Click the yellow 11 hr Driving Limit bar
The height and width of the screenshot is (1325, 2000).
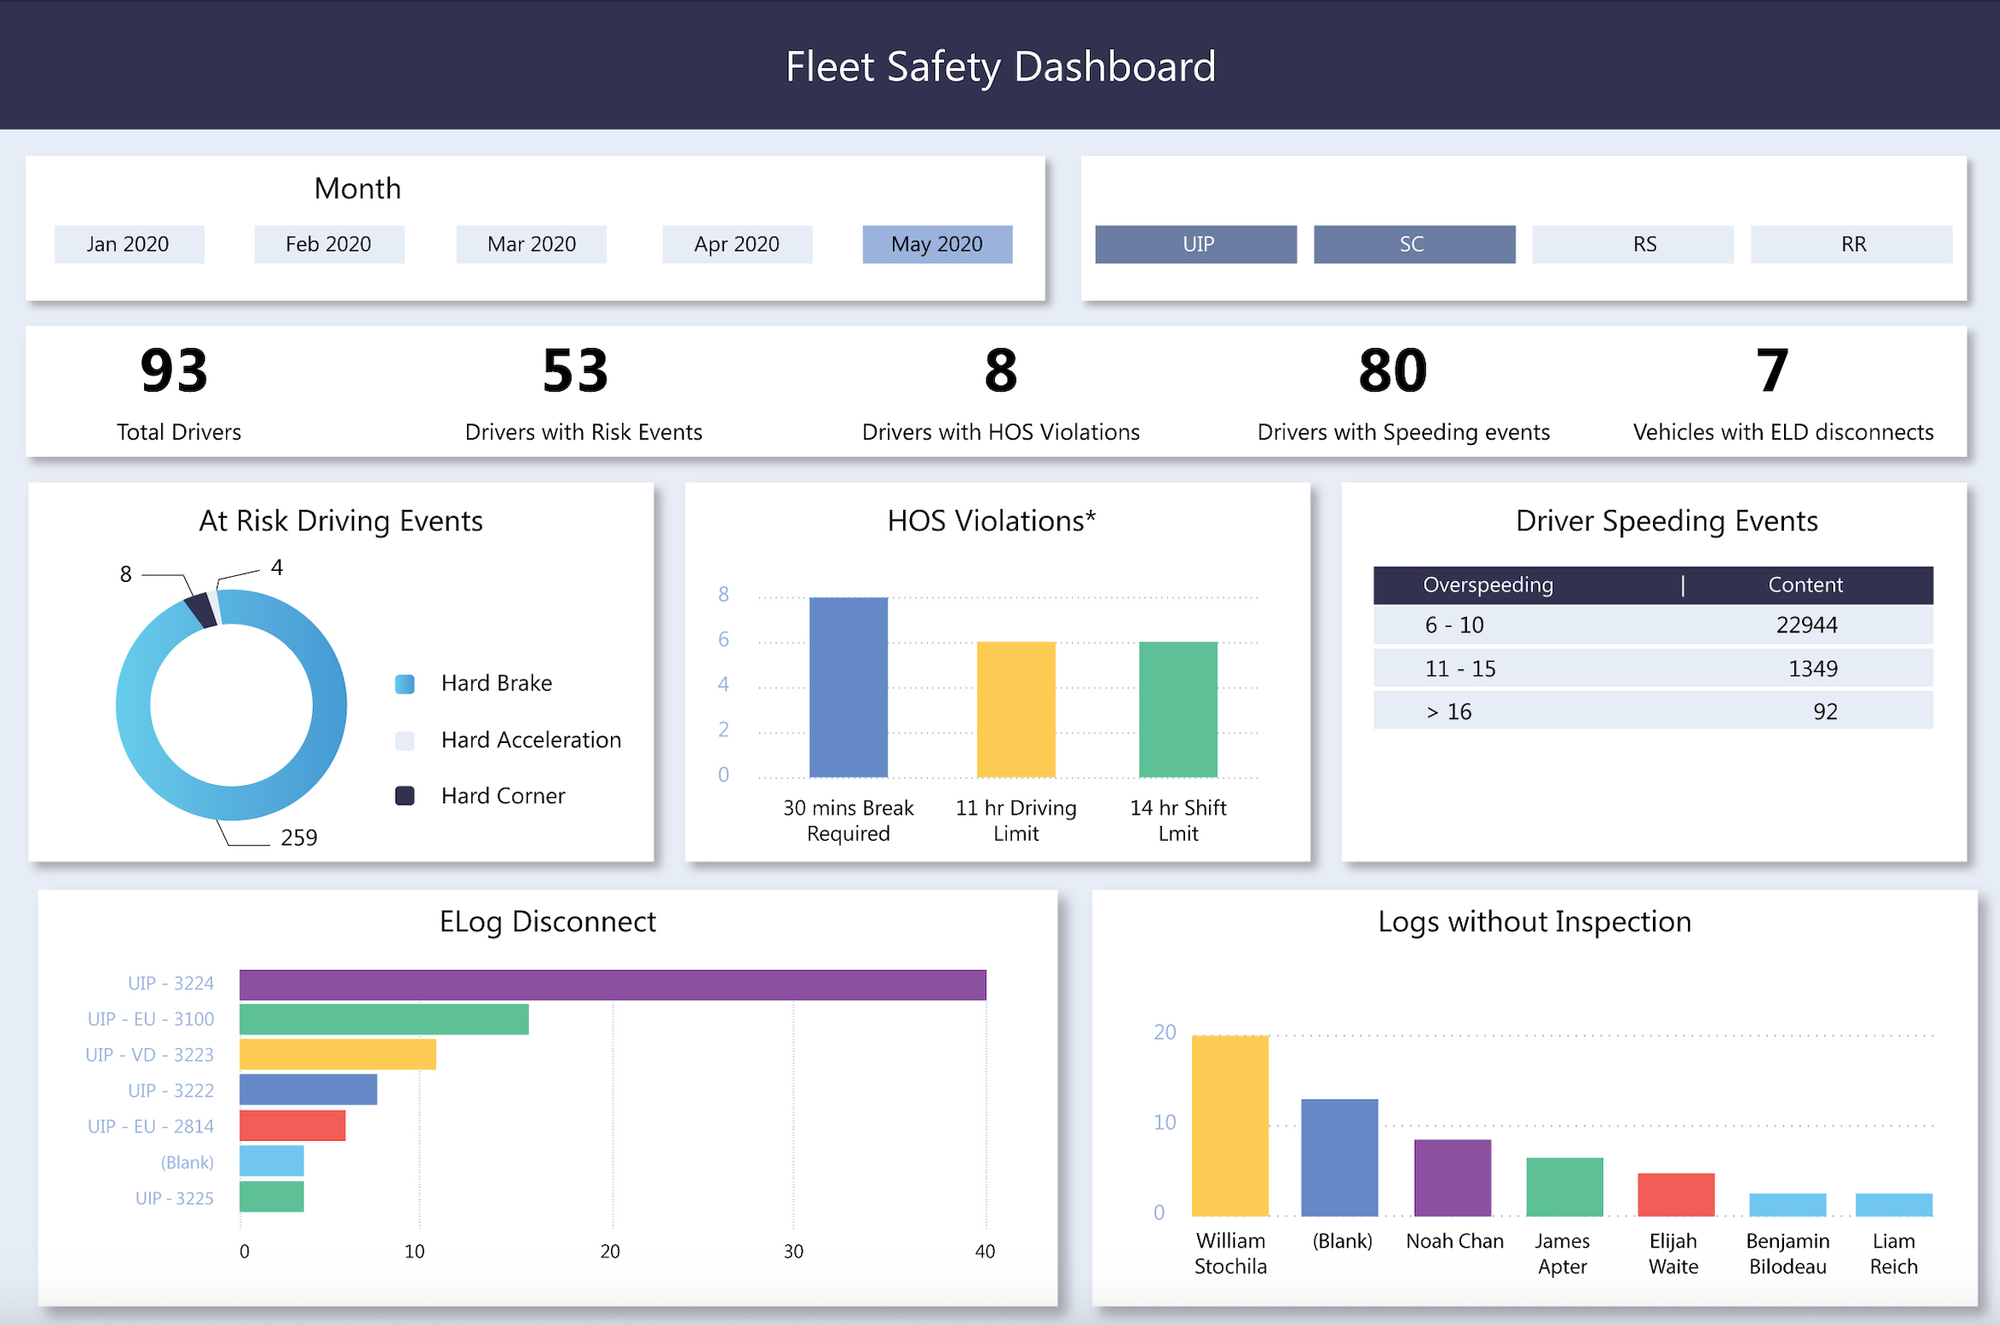point(1016,710)
